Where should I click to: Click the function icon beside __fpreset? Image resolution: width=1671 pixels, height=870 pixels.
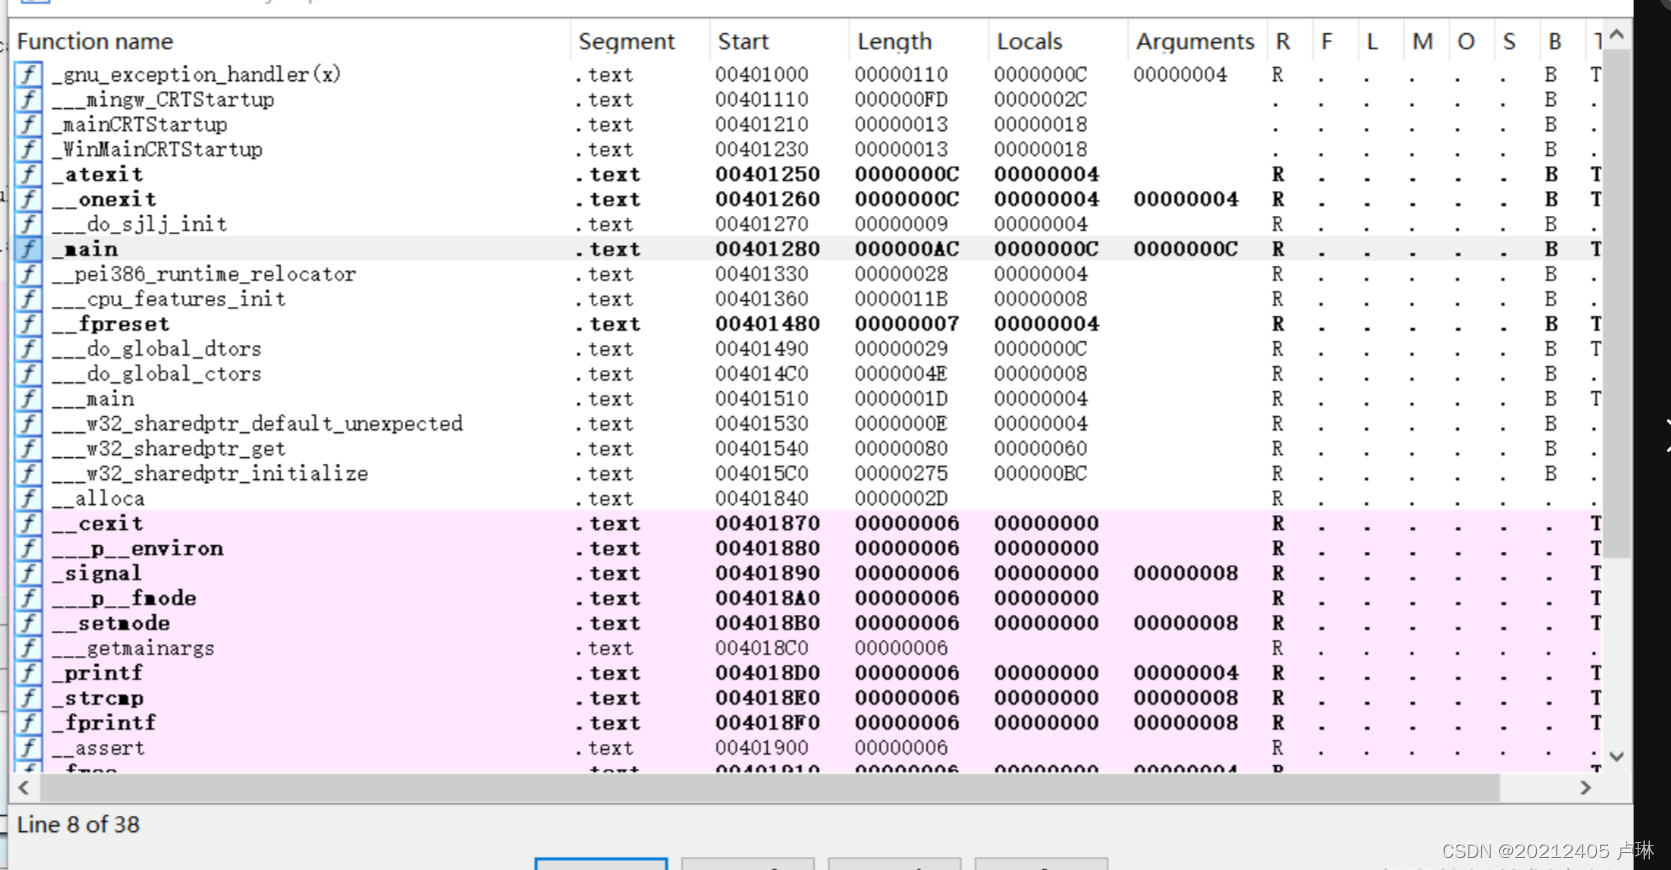click(28, 324)
